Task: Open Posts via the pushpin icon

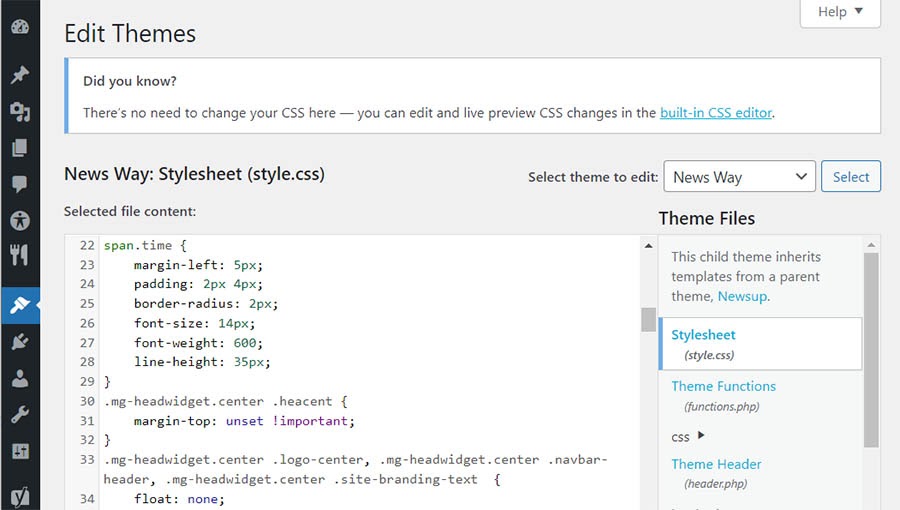Action: (20, 75)
